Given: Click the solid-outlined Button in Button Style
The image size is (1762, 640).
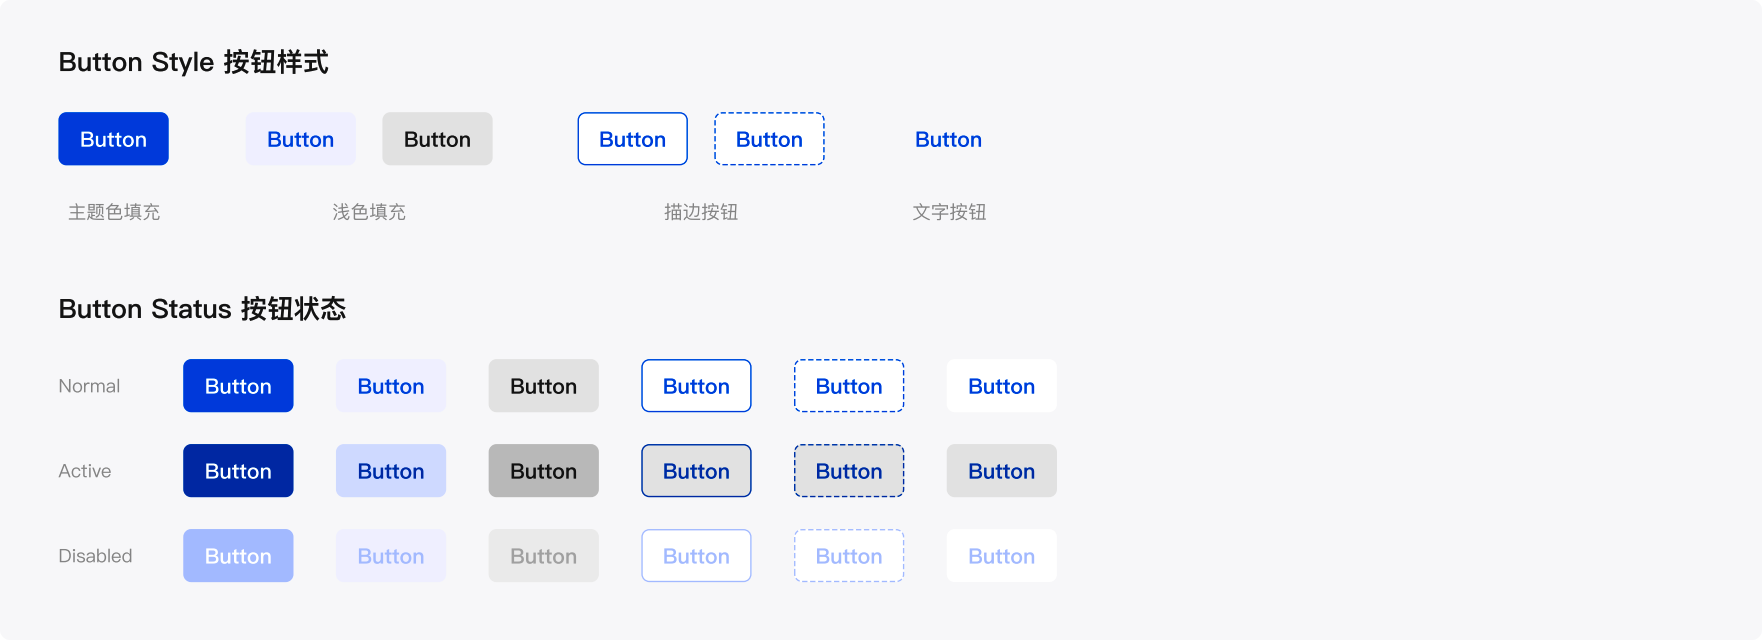Looking at the screenshot, I should coord(632,139).
